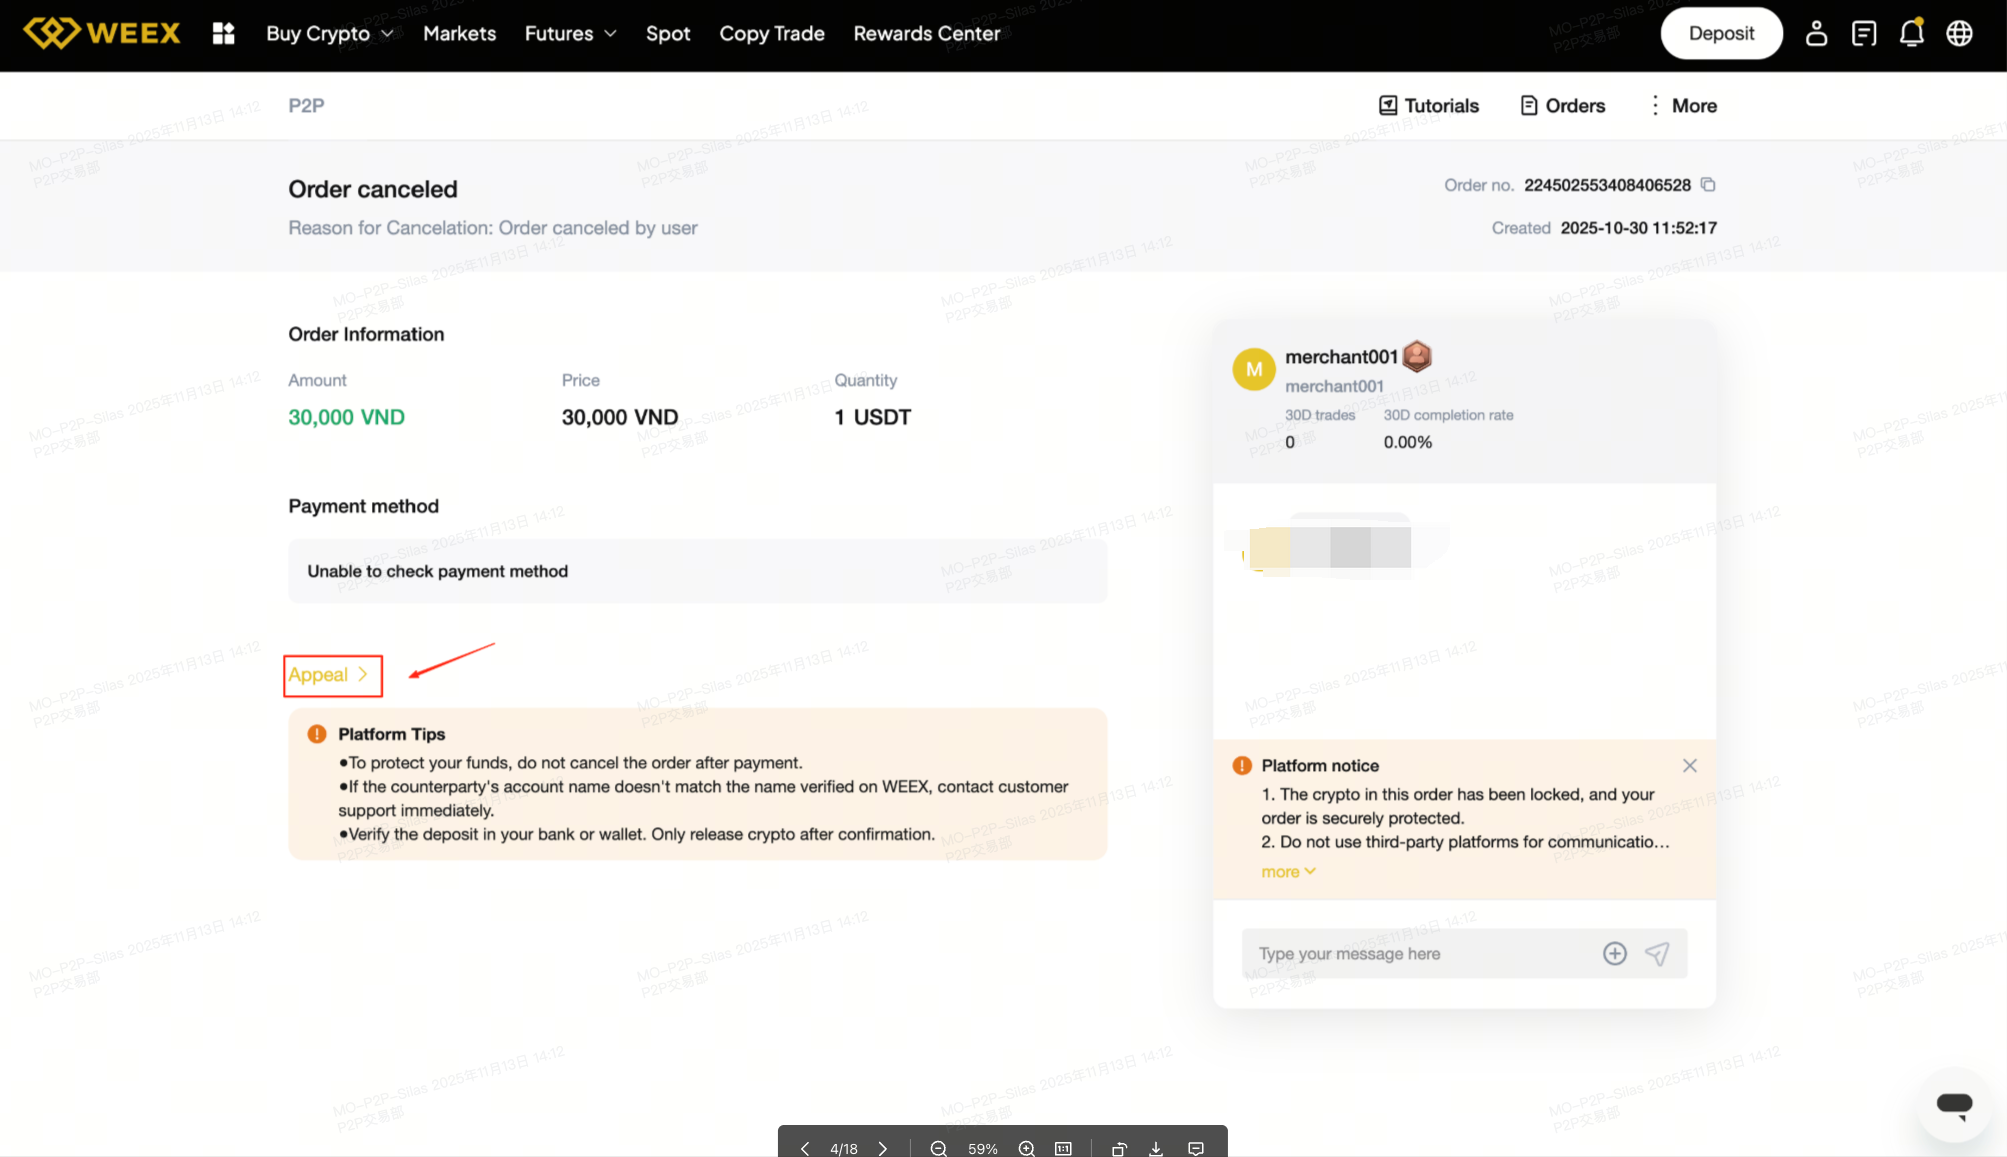Click the WEEX logo

coord(102,33)
